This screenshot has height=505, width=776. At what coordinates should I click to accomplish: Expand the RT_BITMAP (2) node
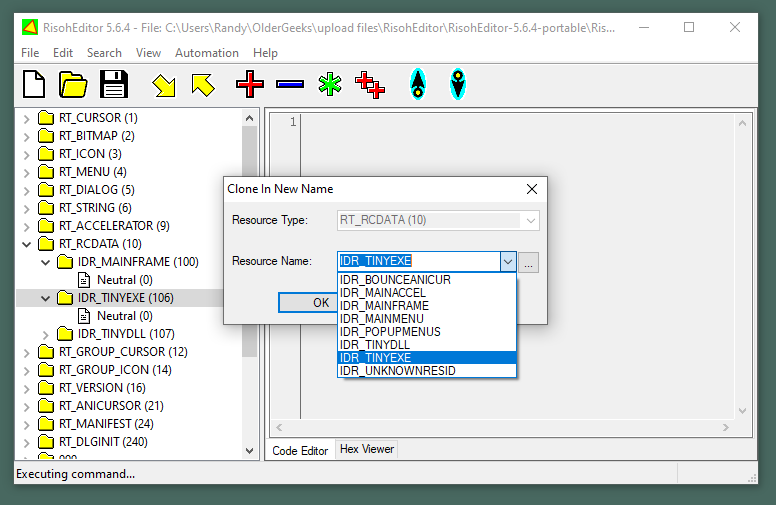point(27,136)
